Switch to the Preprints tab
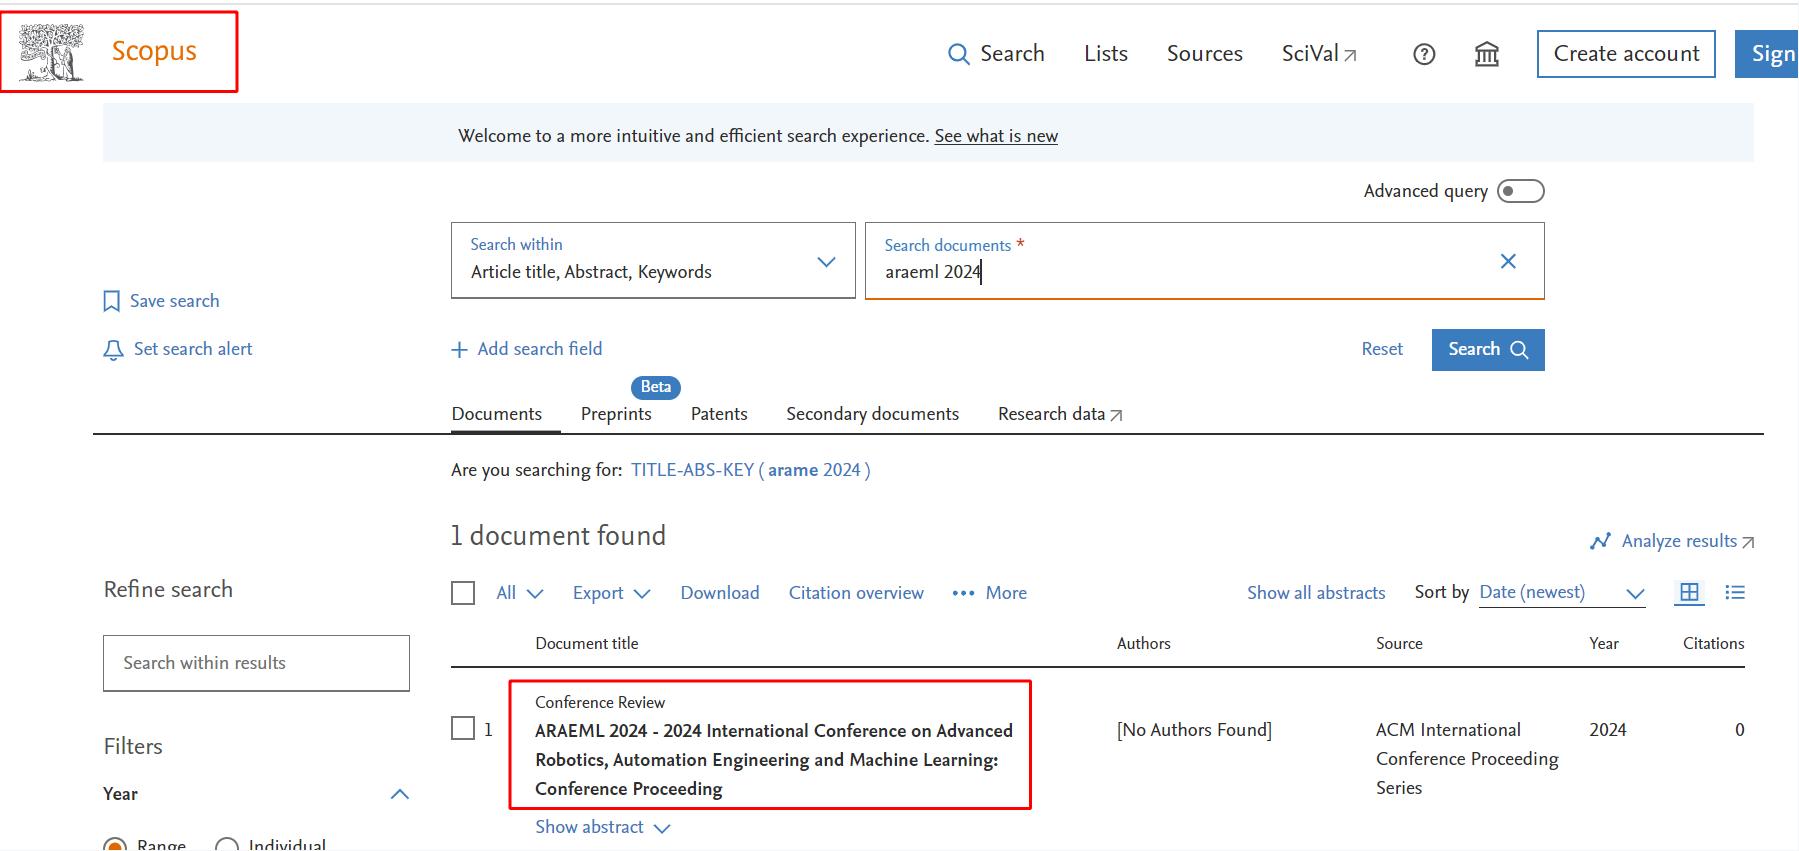 click(x=616, y=414)
